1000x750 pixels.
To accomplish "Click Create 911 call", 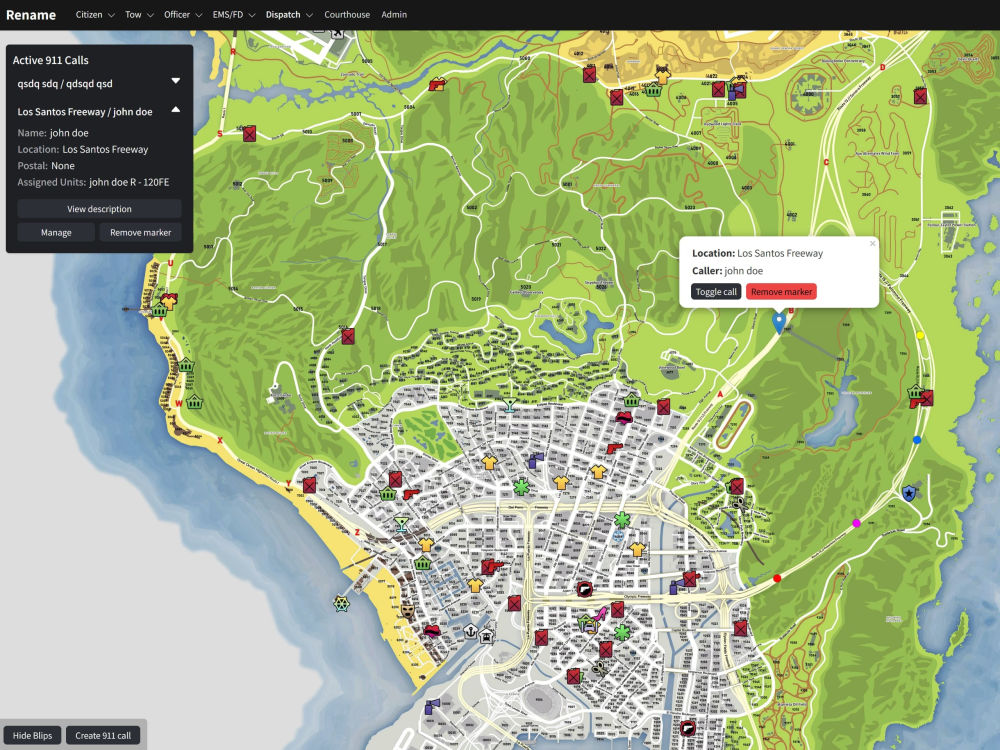I will click(103, 735).
